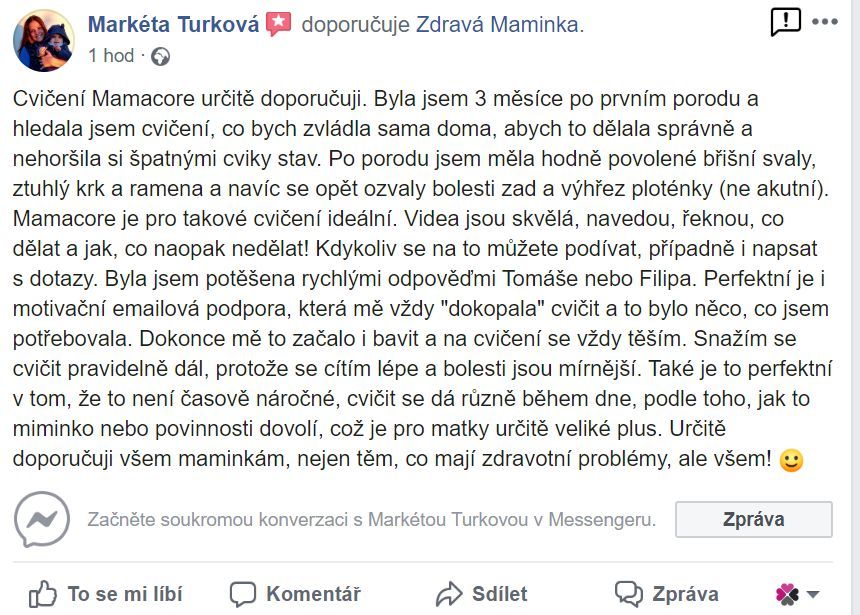This screenshot has width=860, height=615.
Task: Expand the dropdown arrow beside clover icon
Action: pos(813,594)
